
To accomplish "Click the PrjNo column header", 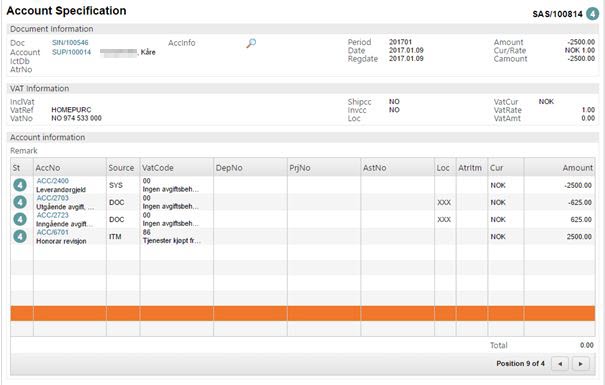I will 324,168.
